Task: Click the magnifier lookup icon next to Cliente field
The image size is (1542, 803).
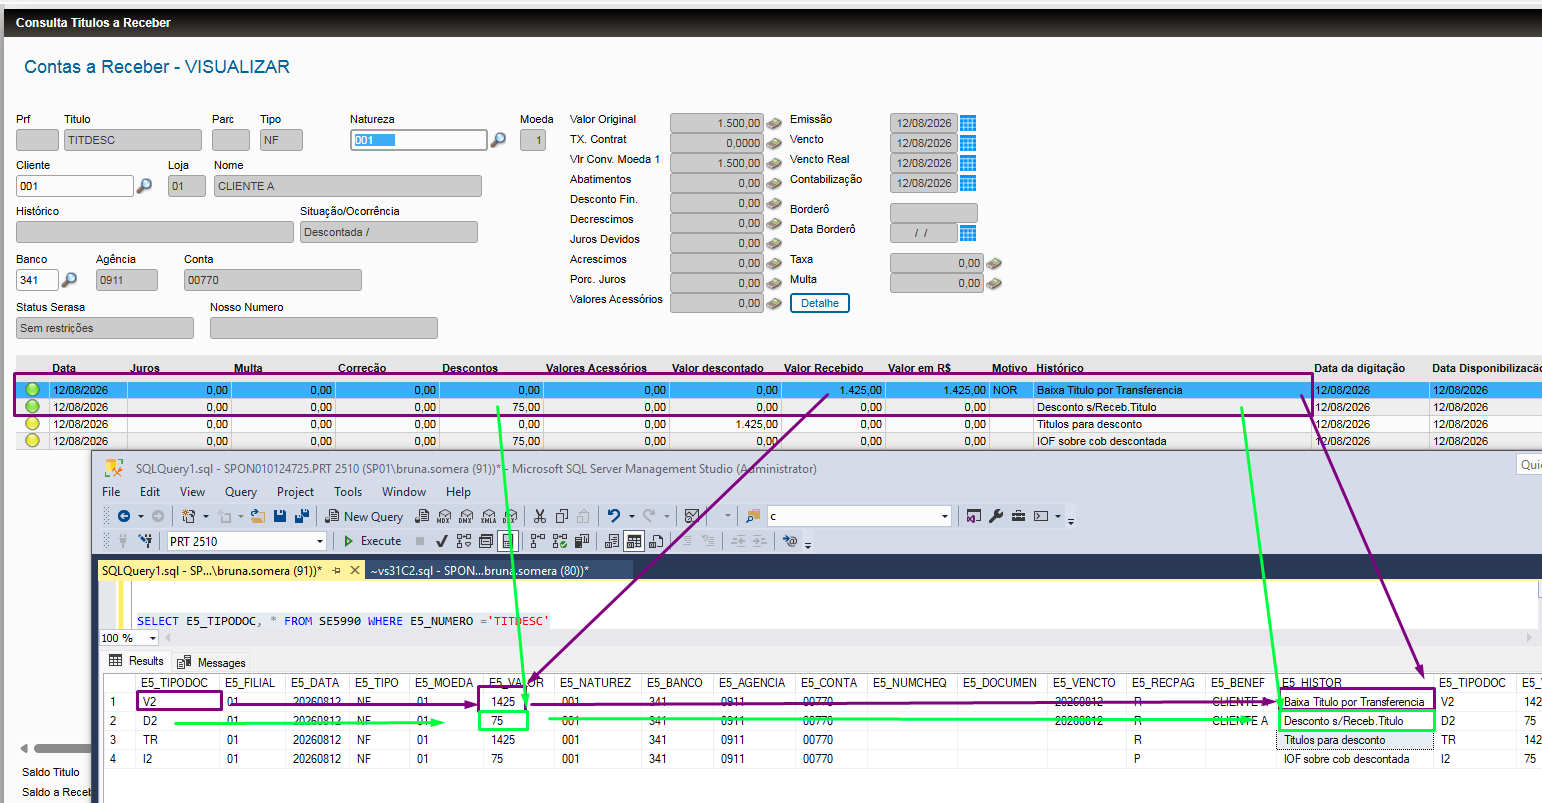Action: pyautogui.click(x=144, y=186)
